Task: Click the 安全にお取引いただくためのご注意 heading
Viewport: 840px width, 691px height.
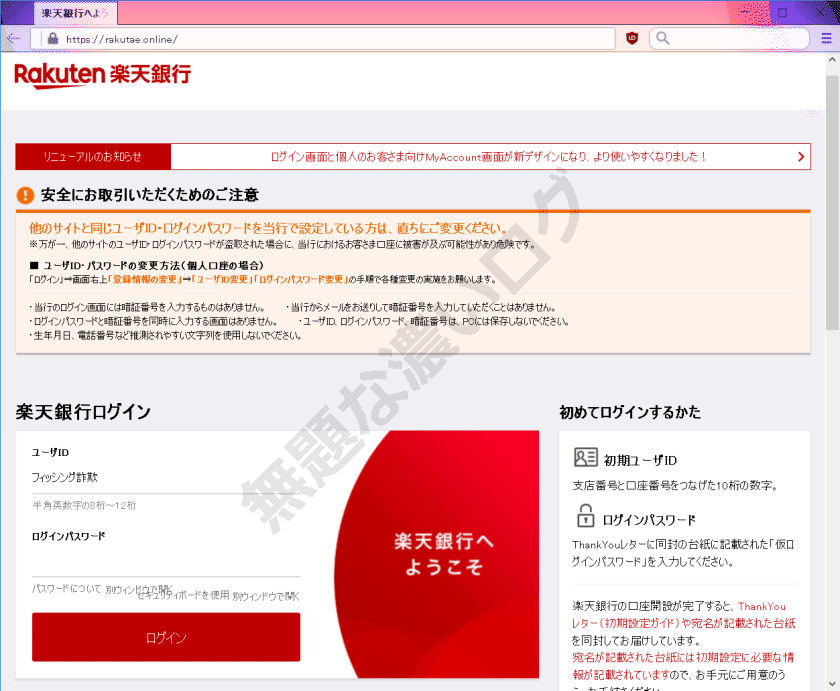Action: 150,195
